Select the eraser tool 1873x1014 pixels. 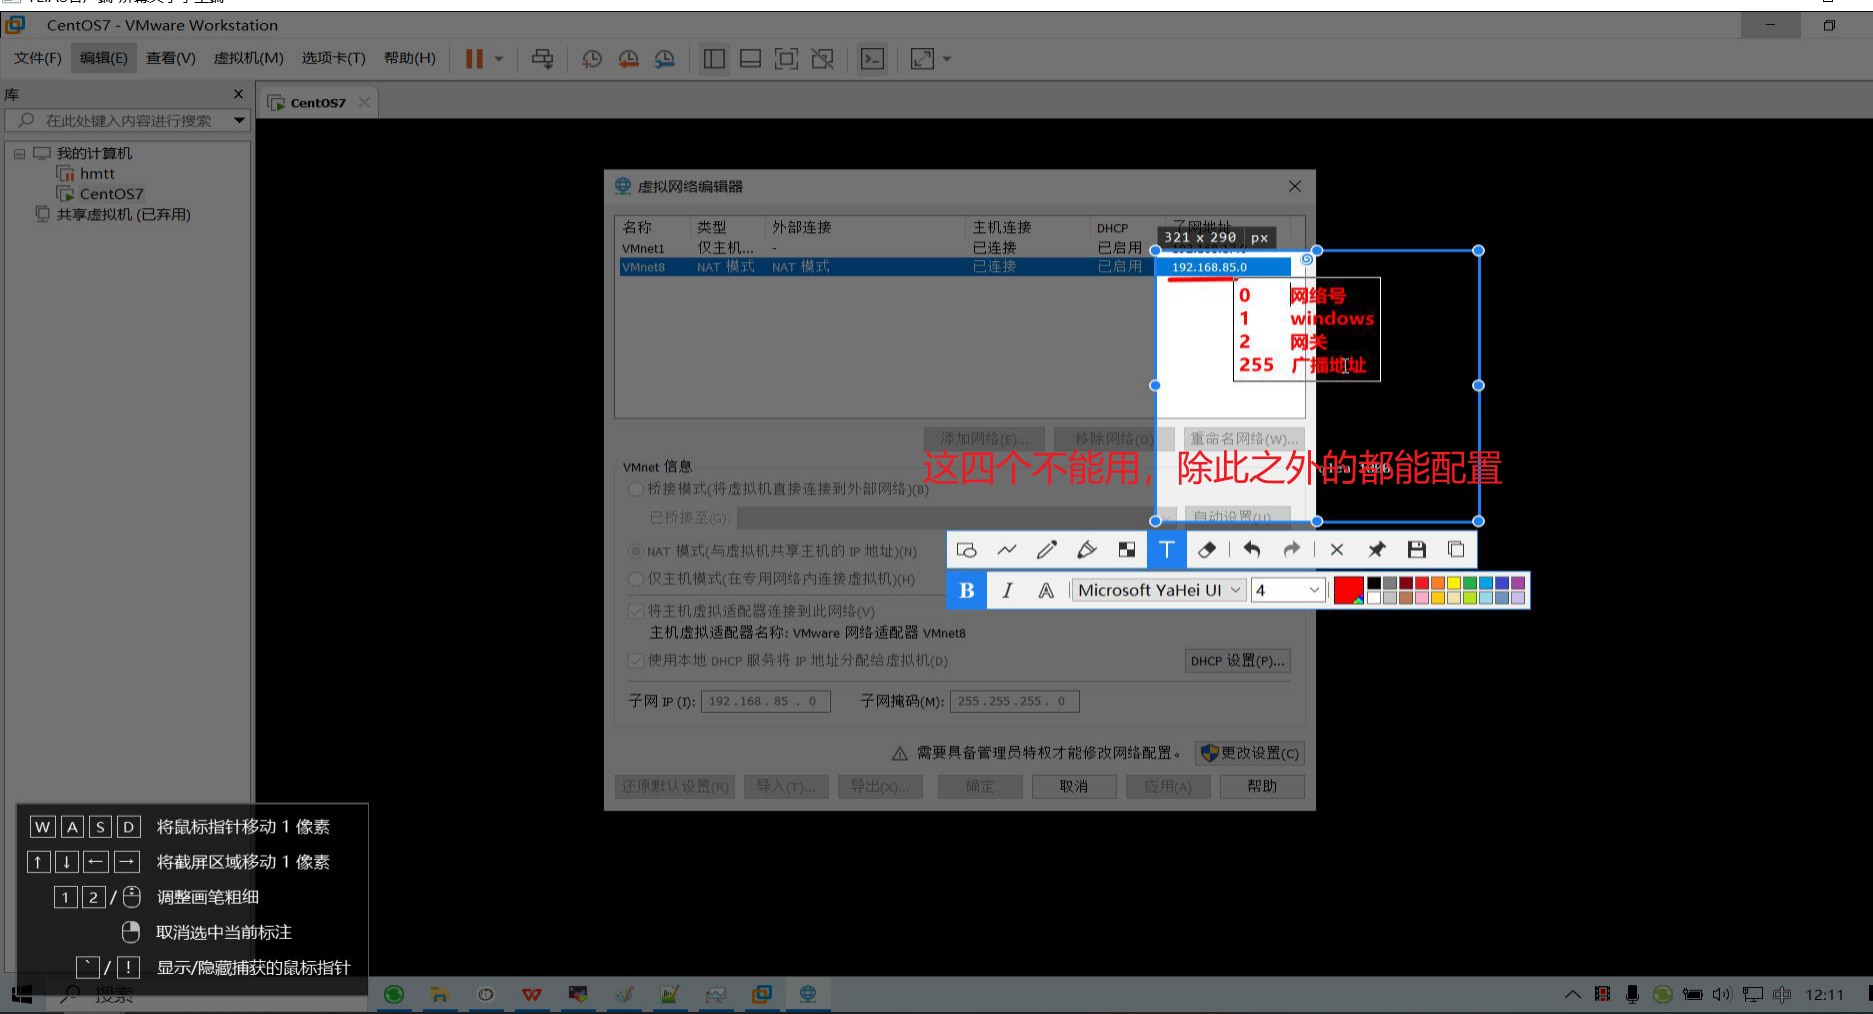coord(1207,550)
